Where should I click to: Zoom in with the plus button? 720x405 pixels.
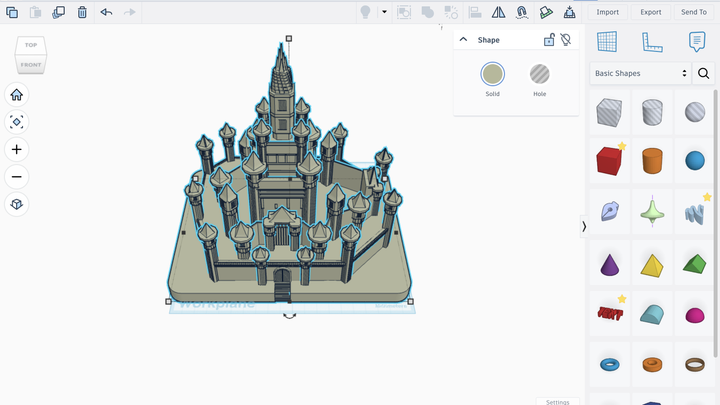coord(17,149)
